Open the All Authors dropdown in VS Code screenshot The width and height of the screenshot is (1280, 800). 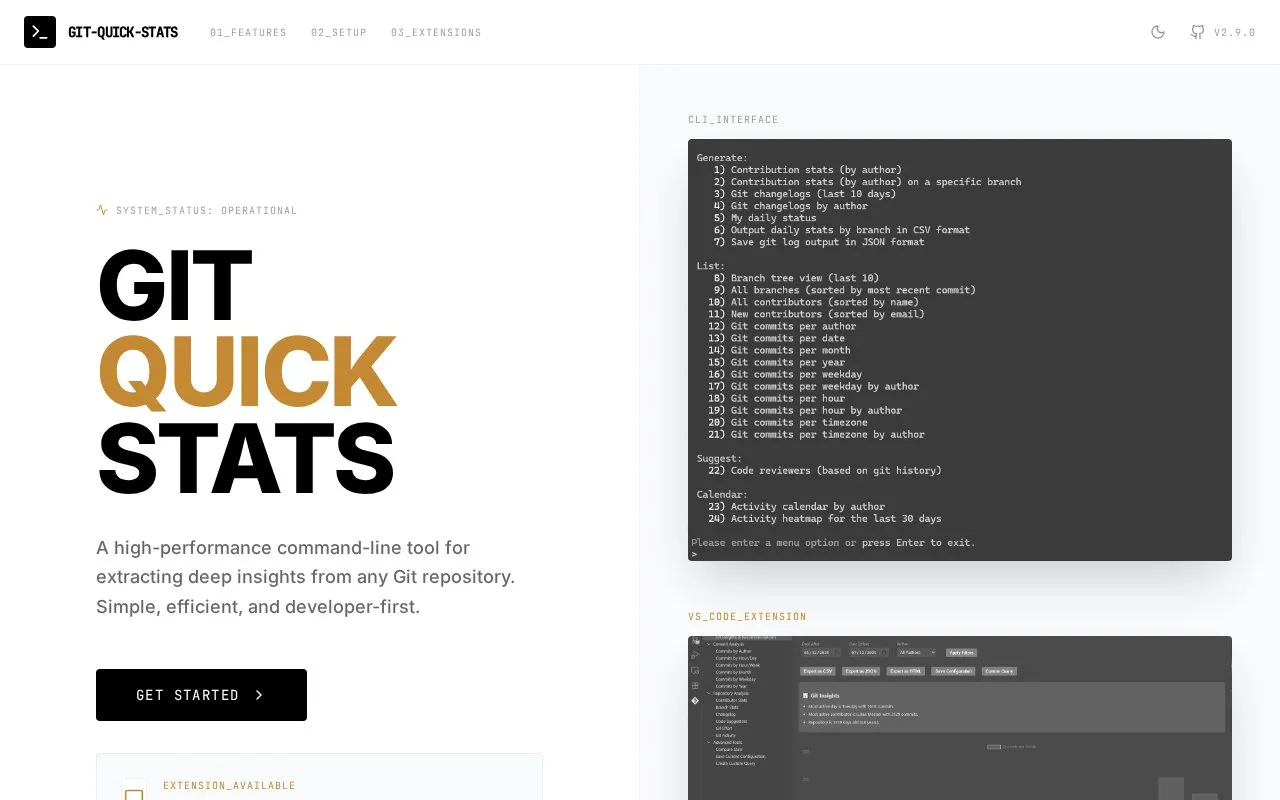(917, 652)
